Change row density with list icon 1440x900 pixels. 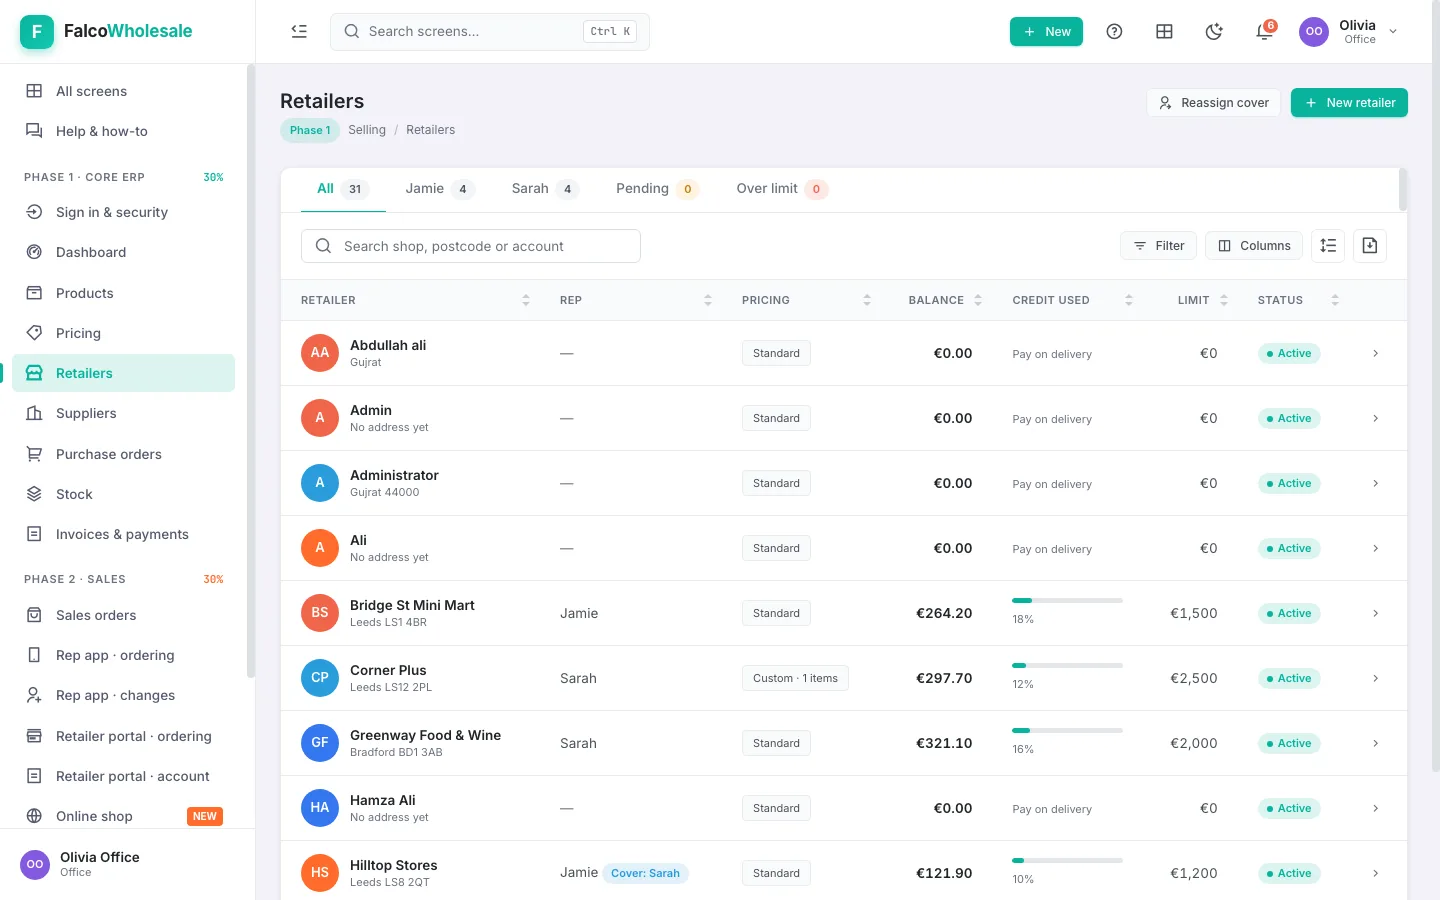pyautogui.click(x=1328, y=246)
